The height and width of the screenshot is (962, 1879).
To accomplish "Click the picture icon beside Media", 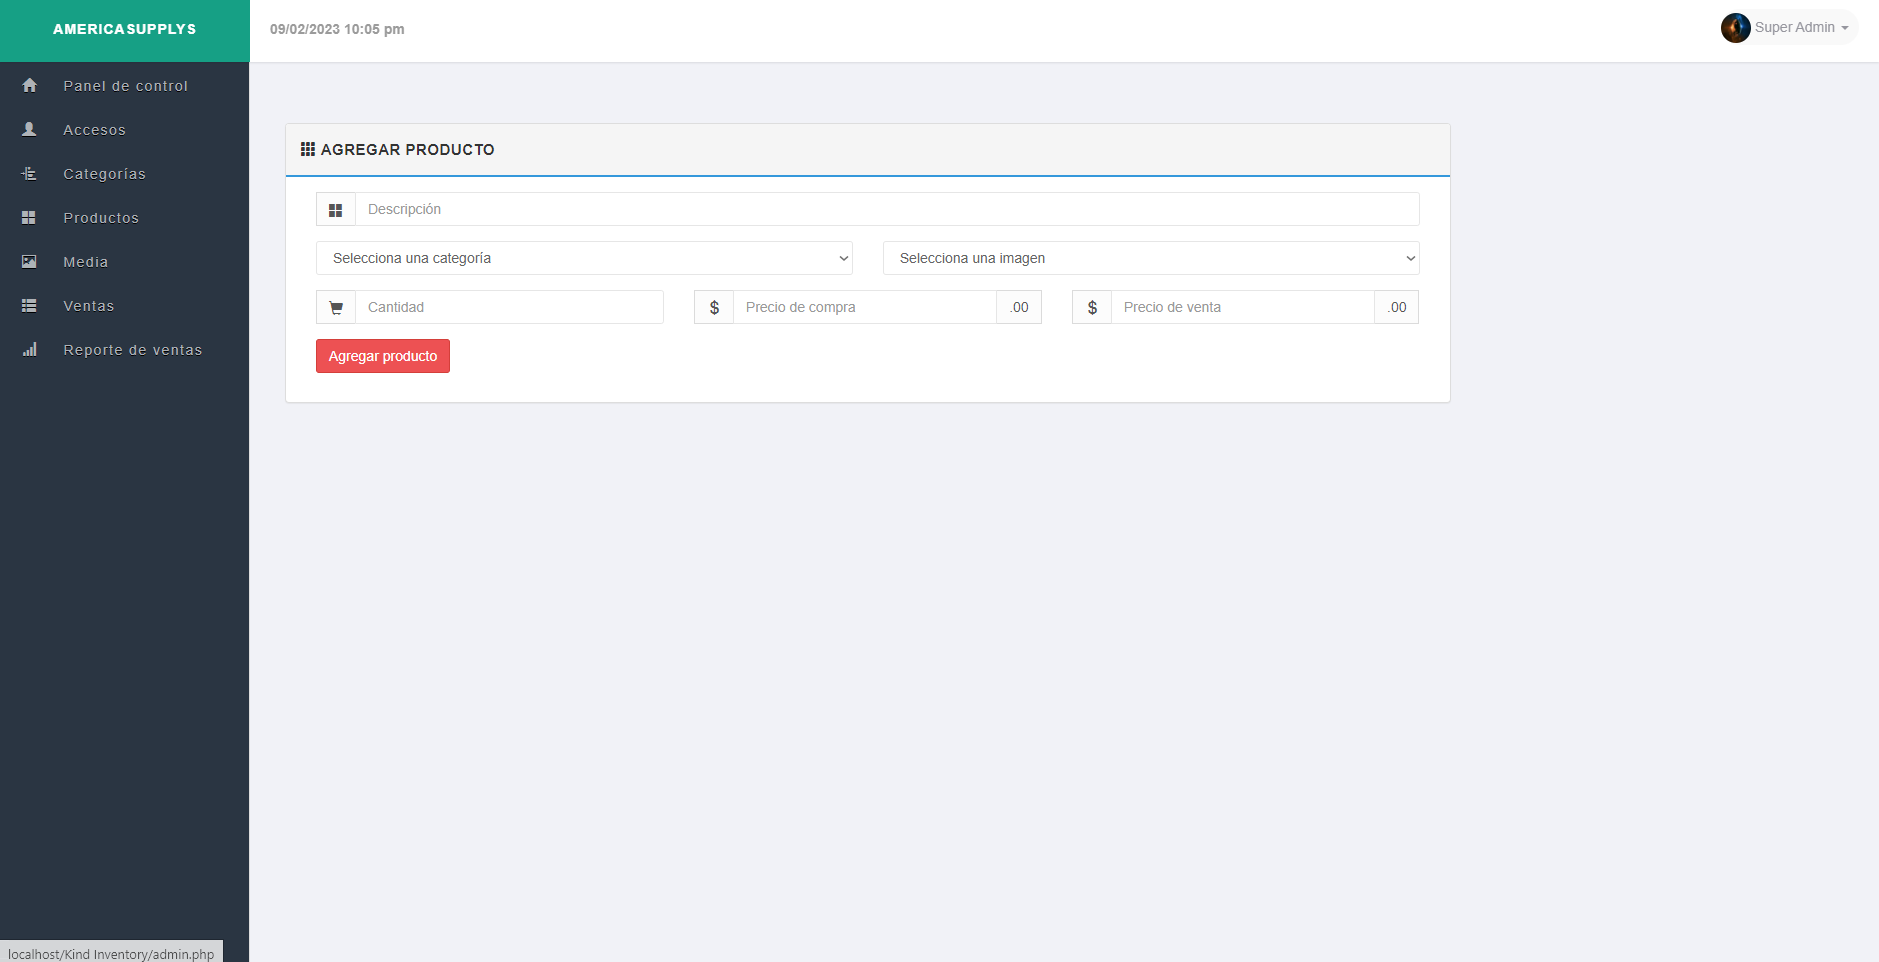I will 29,262.
